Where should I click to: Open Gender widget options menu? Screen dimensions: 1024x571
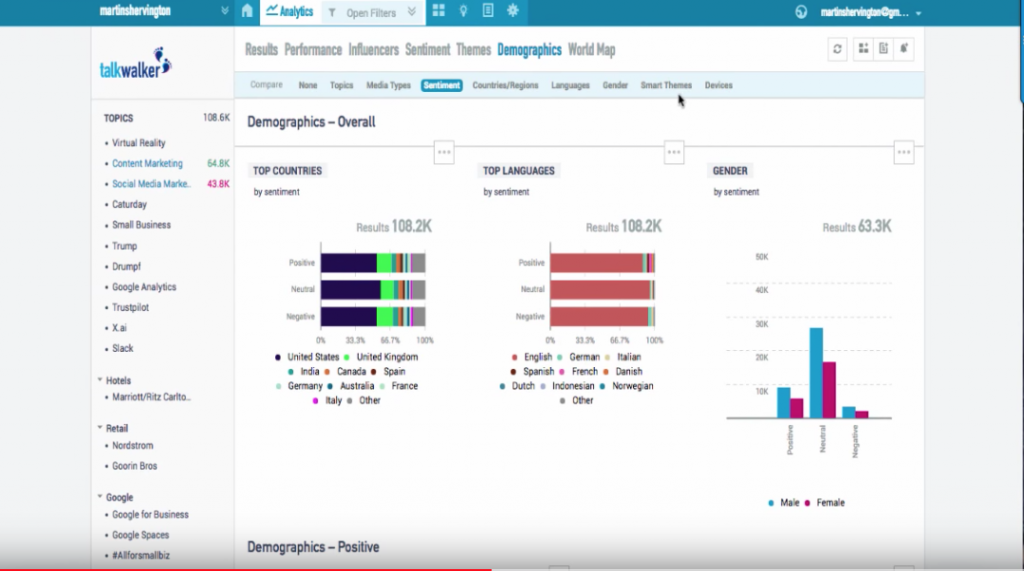(x=904, y=152)
